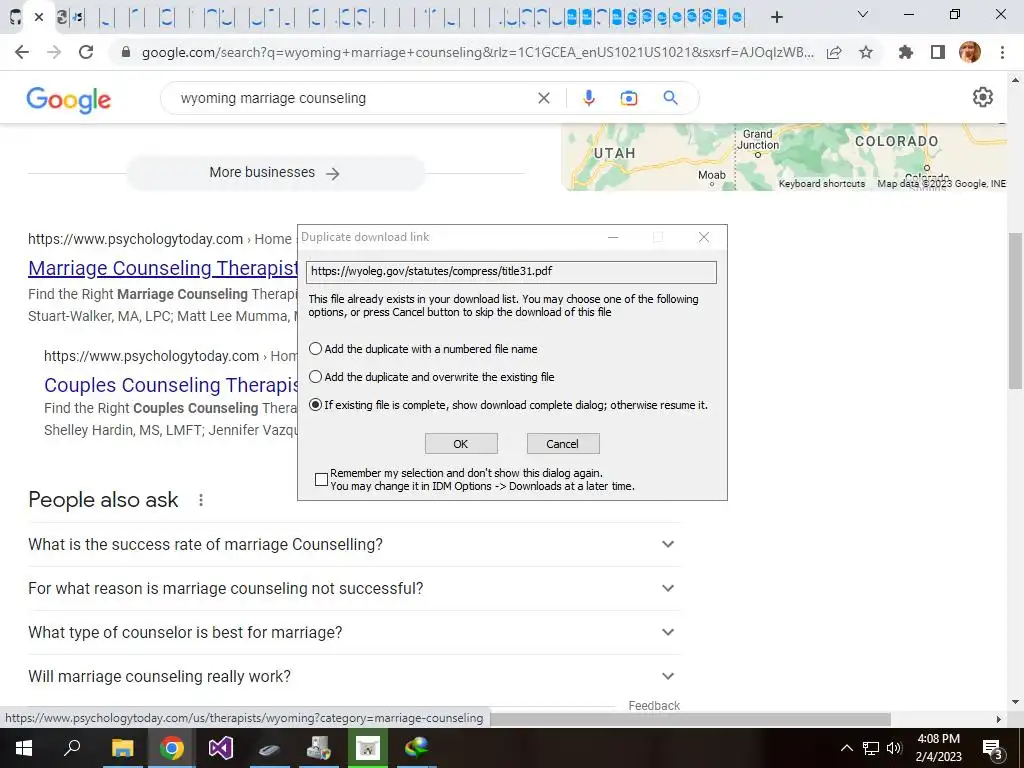Click Feedback link below questions
The image size is (1024, 768).
click(654, 705)
